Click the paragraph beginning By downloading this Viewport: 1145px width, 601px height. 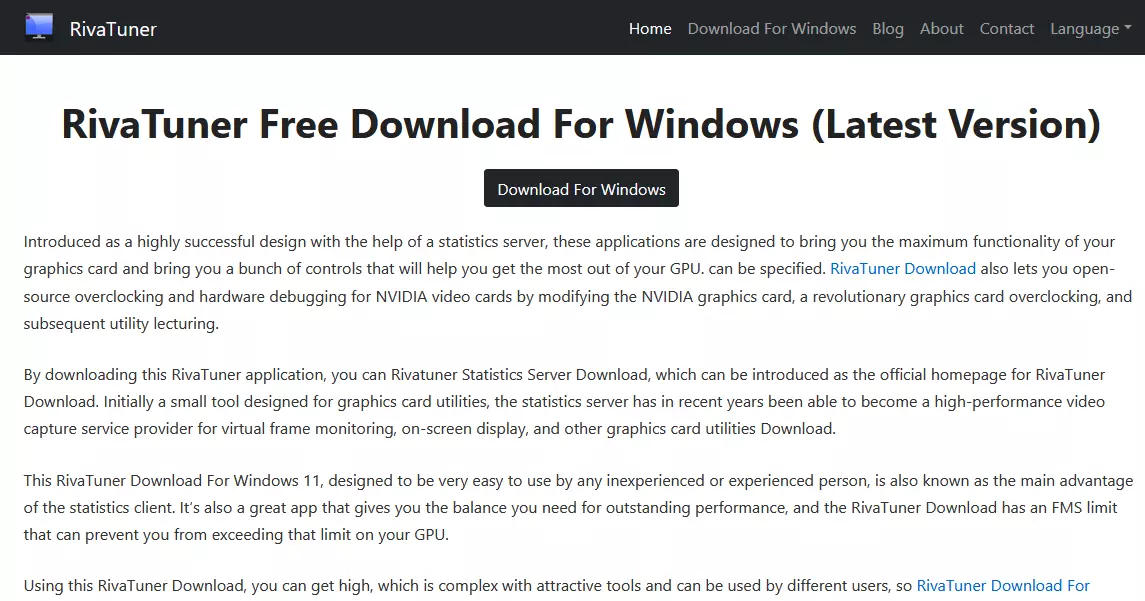tap(564, 402)
